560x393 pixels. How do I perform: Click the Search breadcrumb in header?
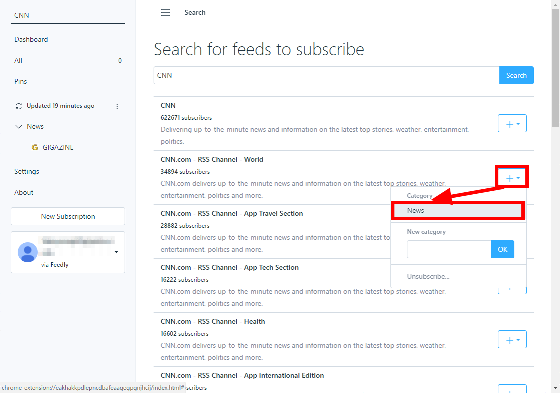(x=195, y=13)
